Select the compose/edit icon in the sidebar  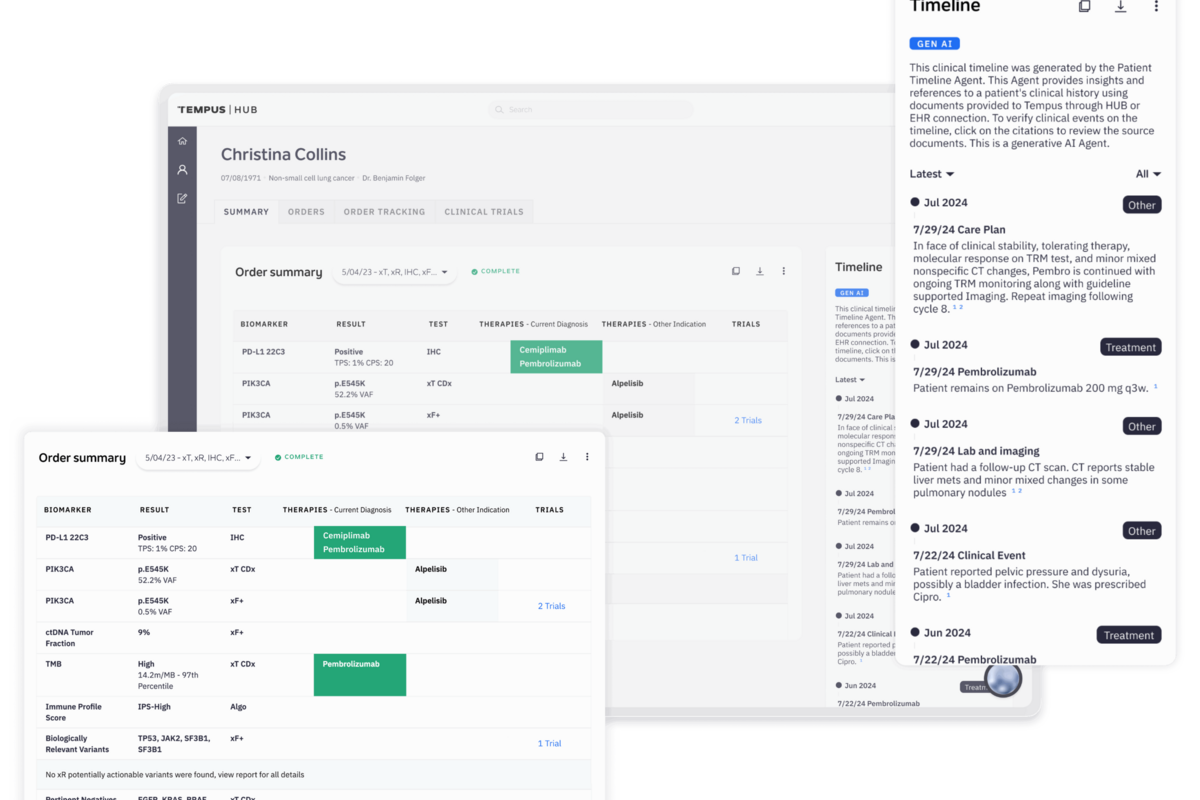pos(182,198)
